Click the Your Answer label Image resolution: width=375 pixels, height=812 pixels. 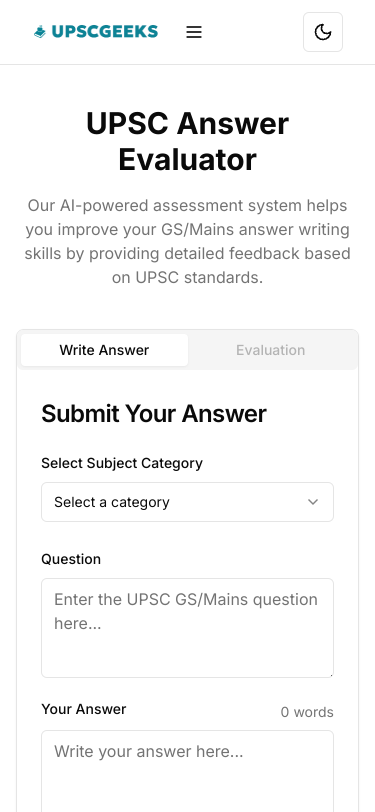point(84,709)
